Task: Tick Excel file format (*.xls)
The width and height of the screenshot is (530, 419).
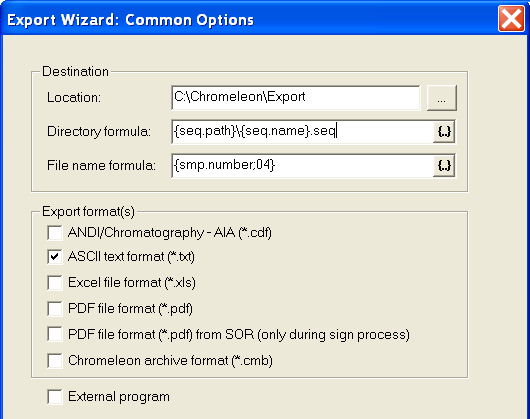Action: click(55, 282)
